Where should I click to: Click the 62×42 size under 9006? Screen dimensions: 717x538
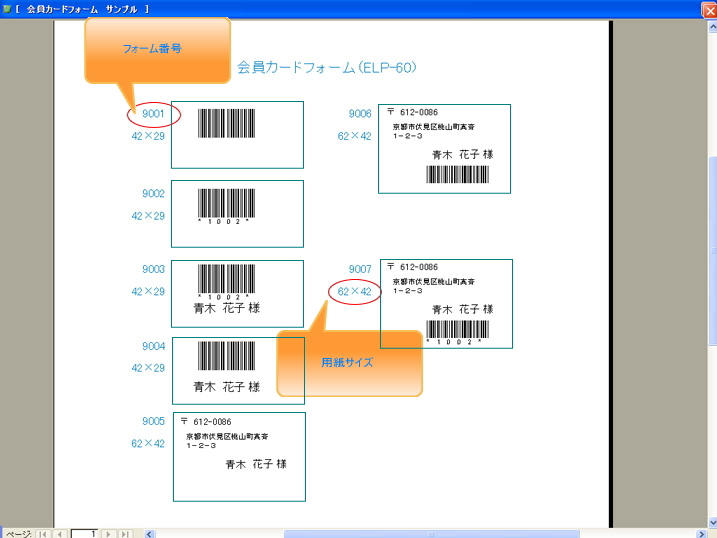(x=354, y=136)
